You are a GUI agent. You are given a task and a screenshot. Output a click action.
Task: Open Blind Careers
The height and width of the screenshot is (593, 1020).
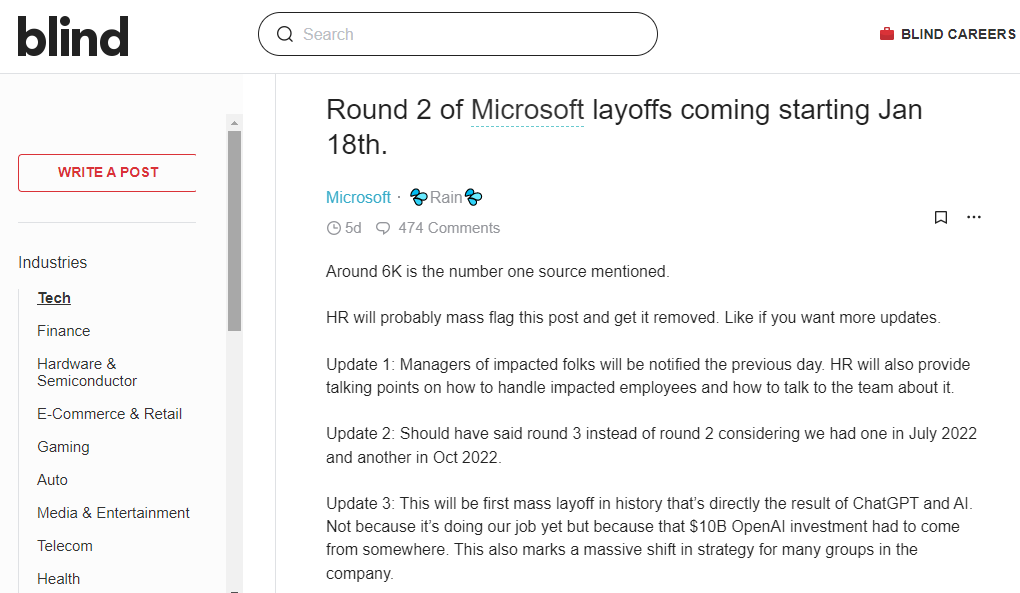click(957, 34)
